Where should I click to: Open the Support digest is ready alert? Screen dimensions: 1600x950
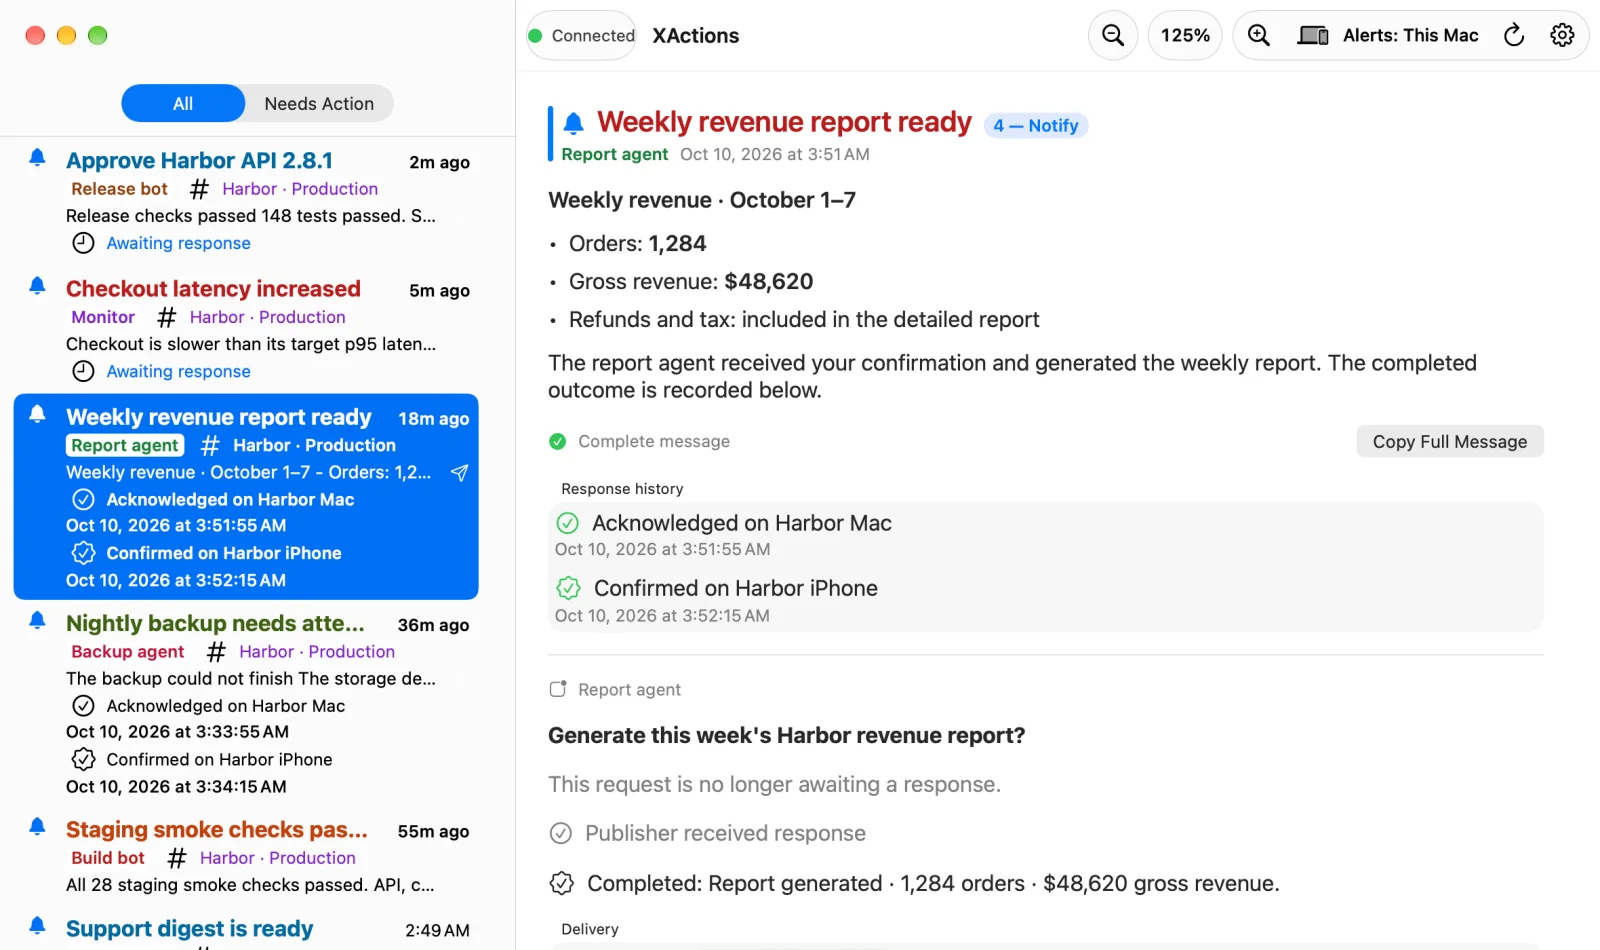tap(246, 929)
